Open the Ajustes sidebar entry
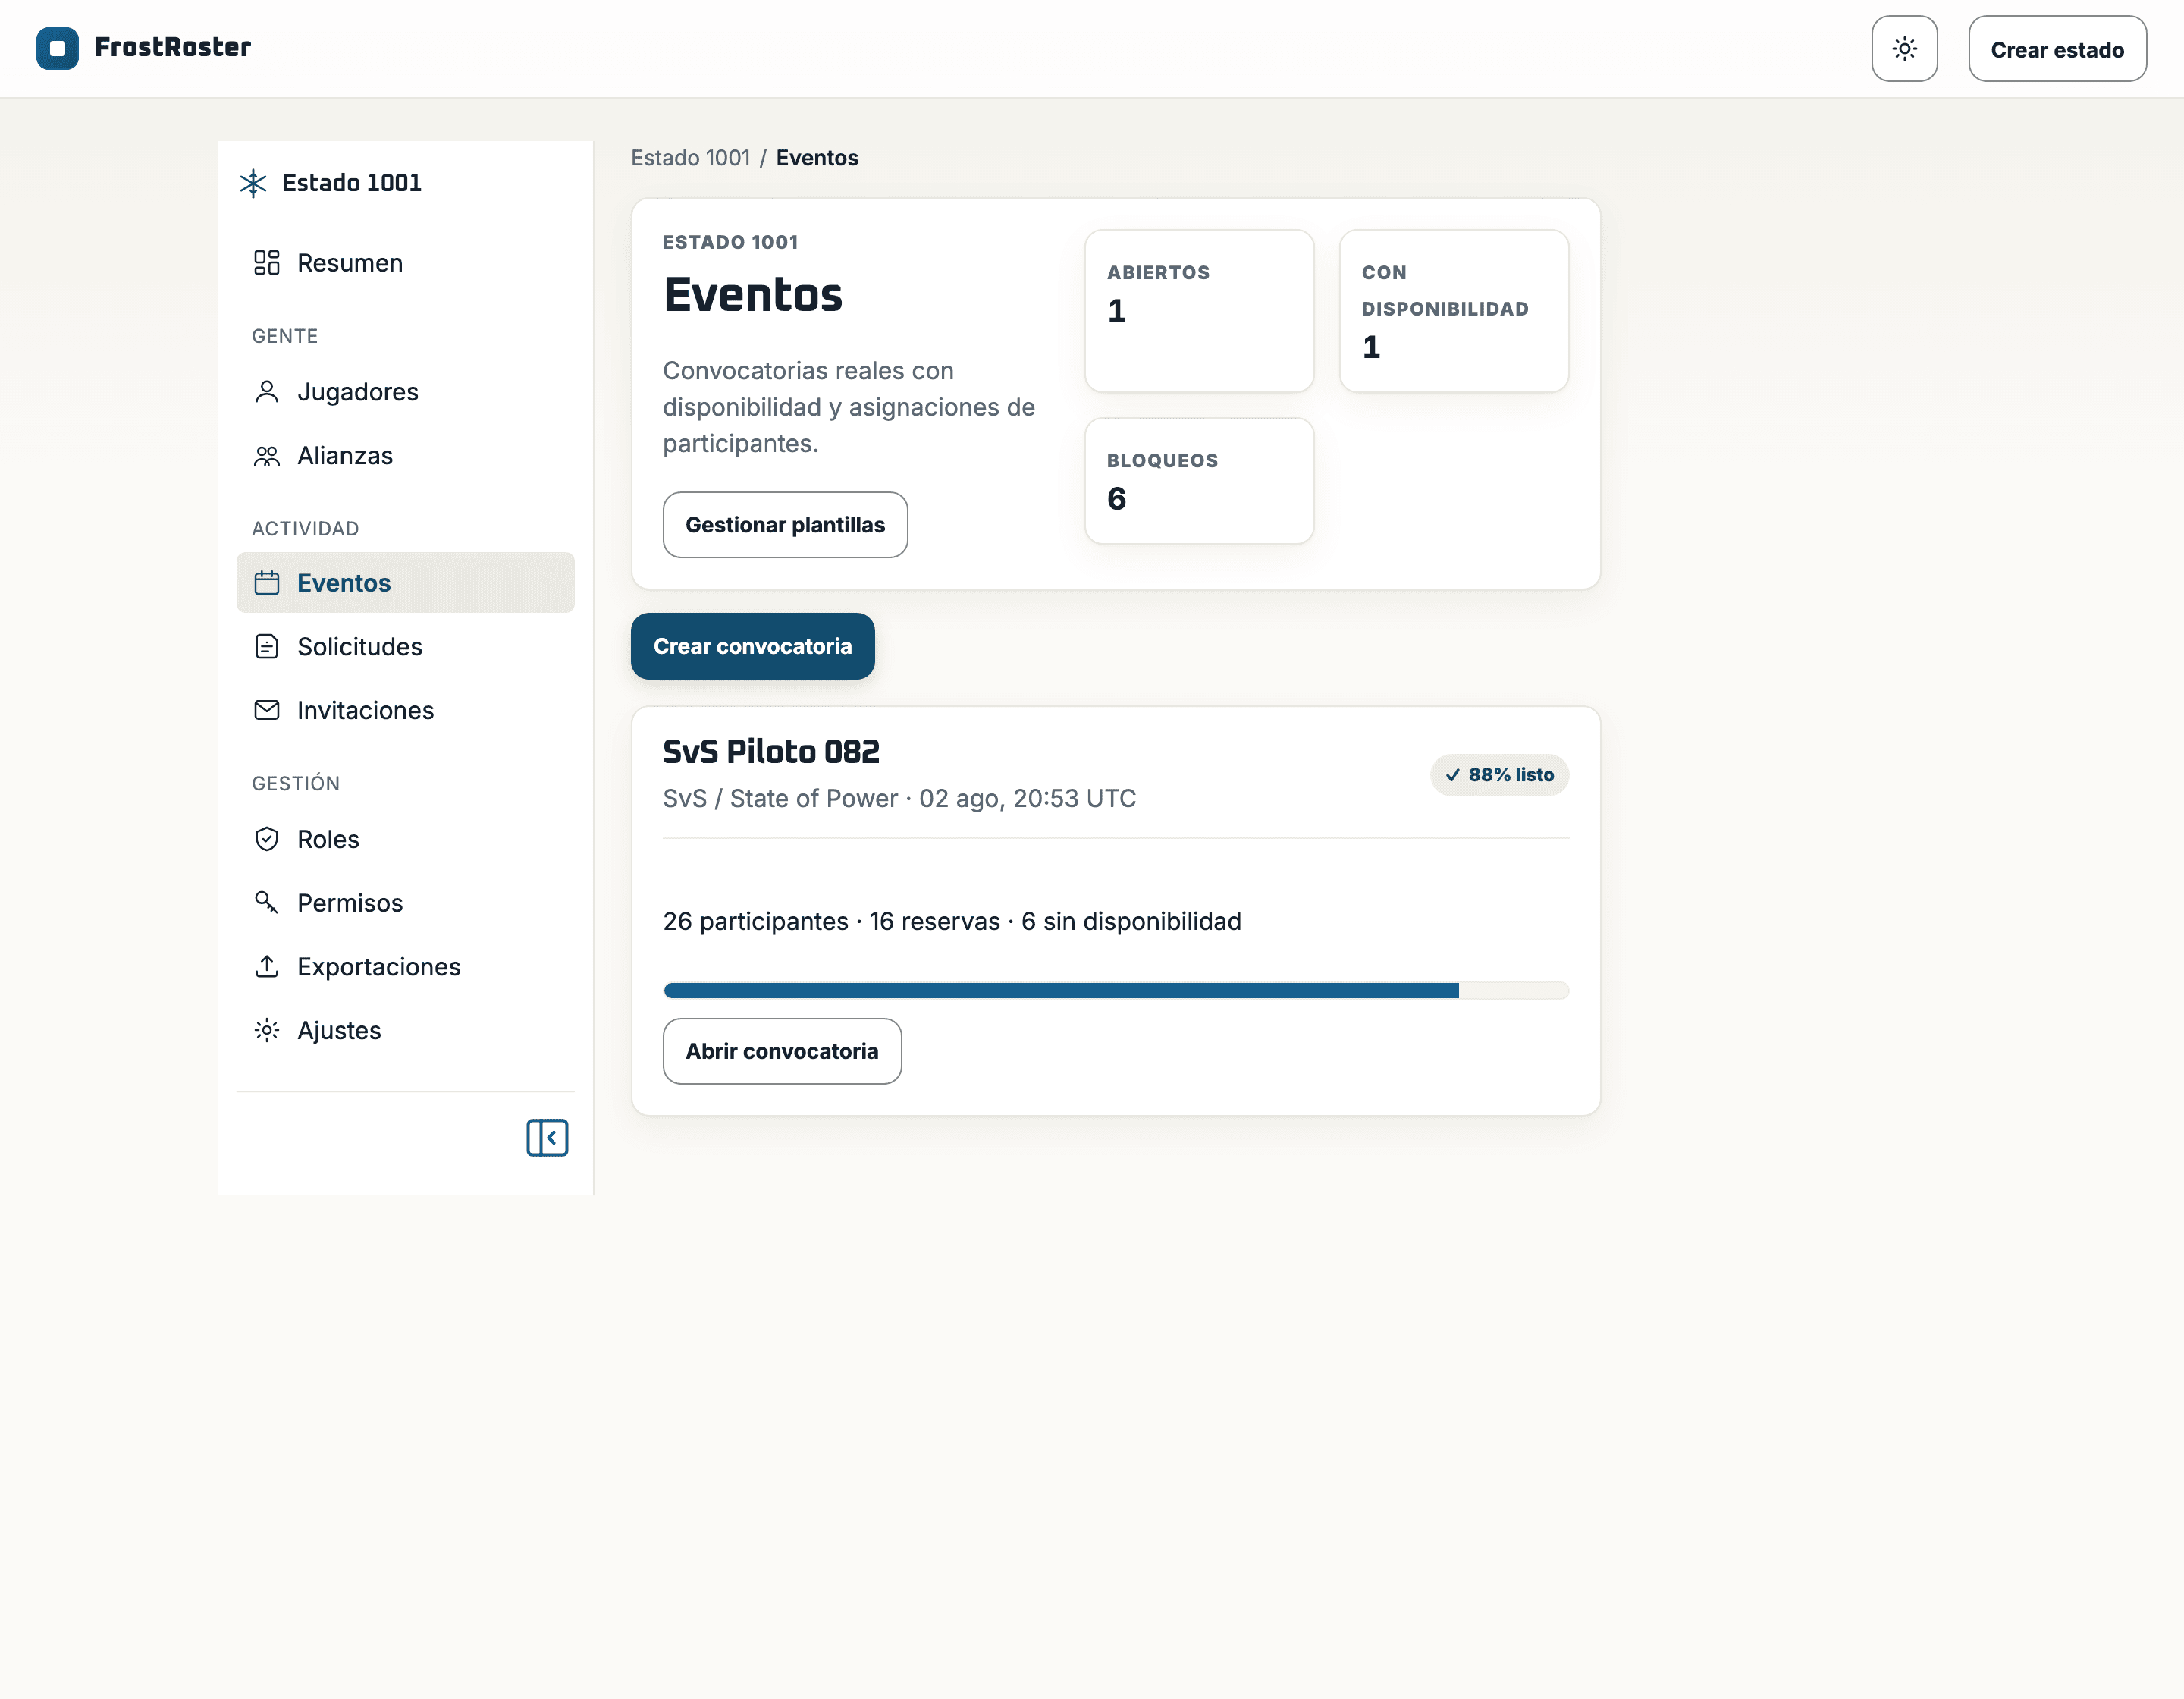The image size is (2184, 1699). 405,1030
